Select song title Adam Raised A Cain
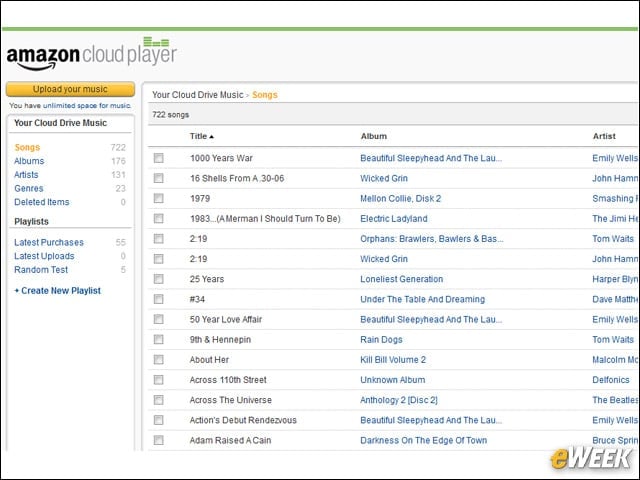This screenshot has width=640, height=480. [230, 440]
